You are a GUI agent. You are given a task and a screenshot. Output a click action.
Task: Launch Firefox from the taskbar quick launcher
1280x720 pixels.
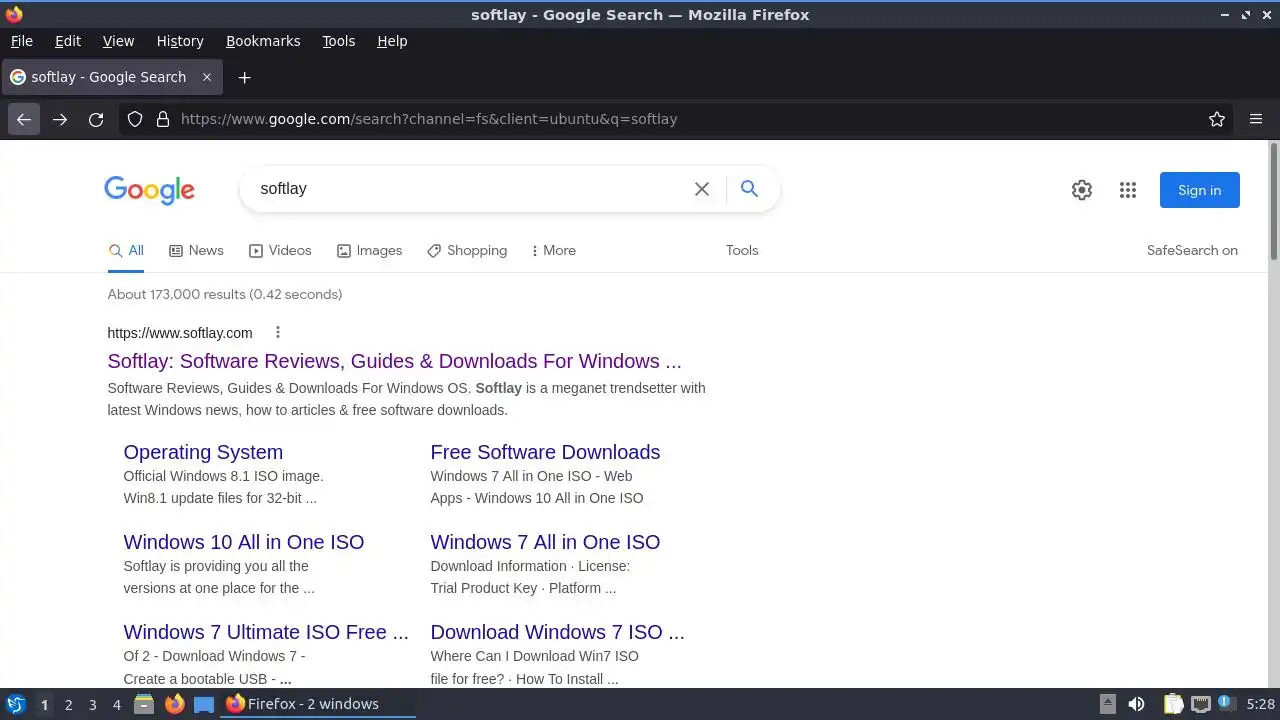click(x=174, y=704)
